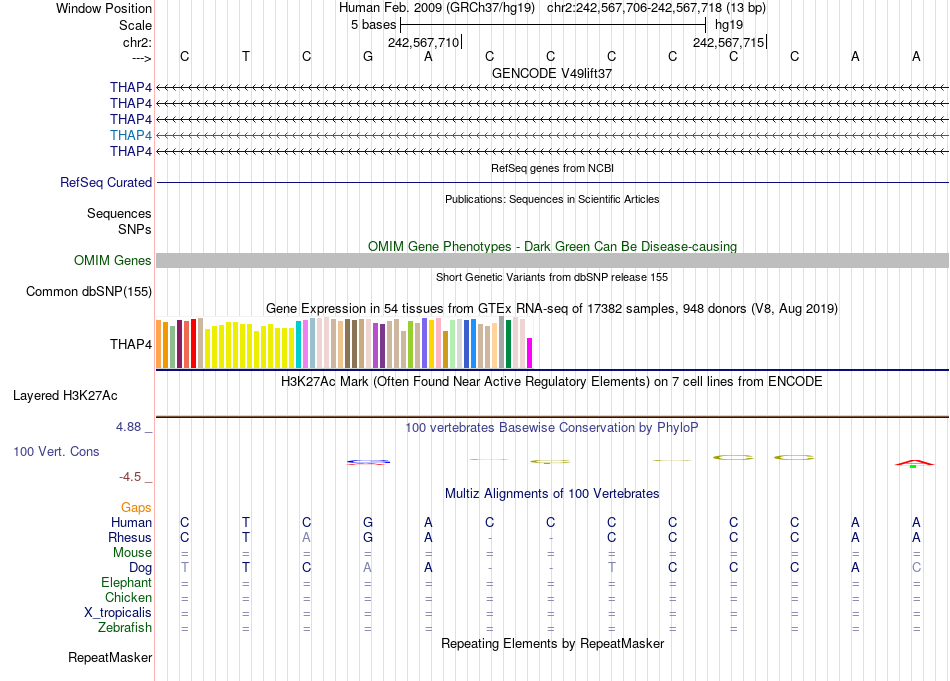Viewport: 950px width, 681px height.
Task: Click the '100 Vert. Cons' track label
Action: point(56,451)
